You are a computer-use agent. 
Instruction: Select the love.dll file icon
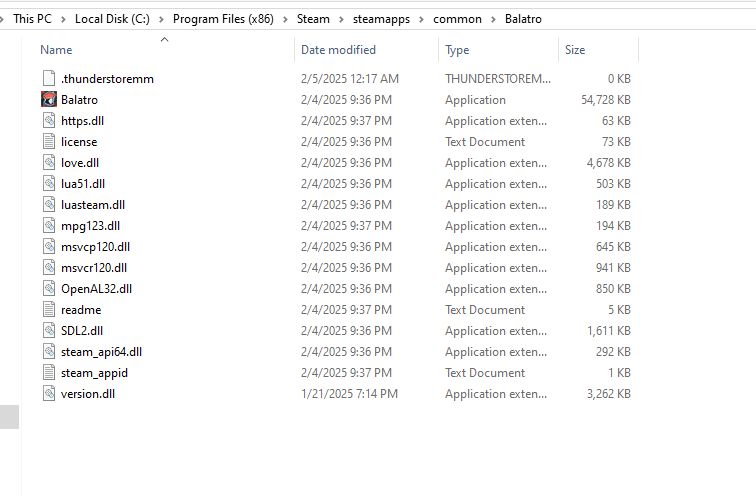coord(49,162)
